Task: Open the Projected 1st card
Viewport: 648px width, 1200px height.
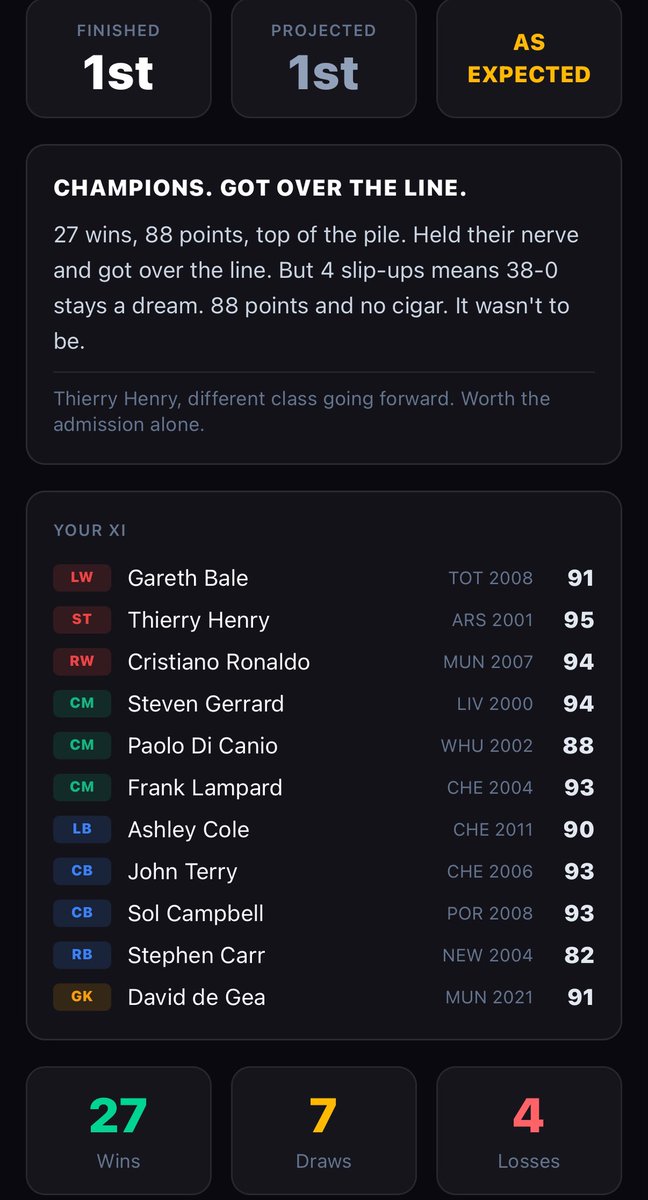Action: (x=324, y=58)
